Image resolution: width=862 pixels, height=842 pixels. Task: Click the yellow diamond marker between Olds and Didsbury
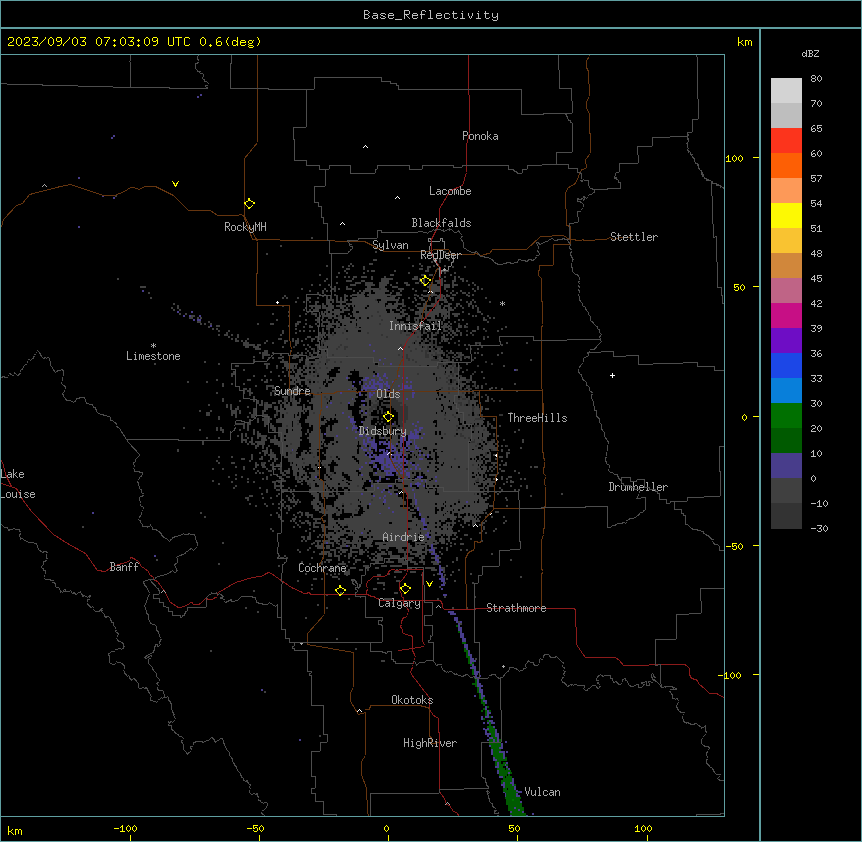click(388, 417)
